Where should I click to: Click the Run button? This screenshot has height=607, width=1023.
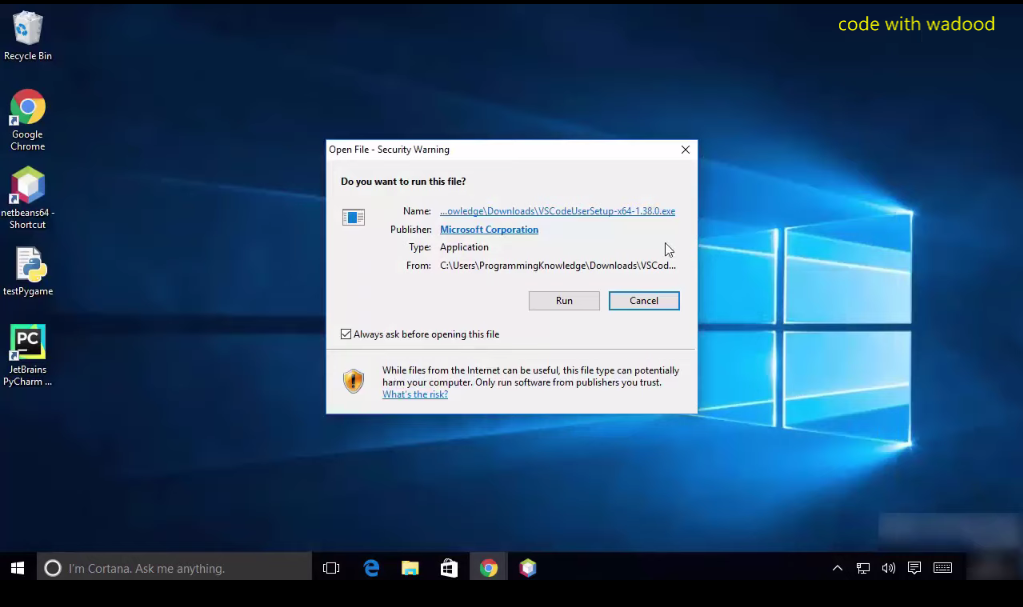click(564, 301)
